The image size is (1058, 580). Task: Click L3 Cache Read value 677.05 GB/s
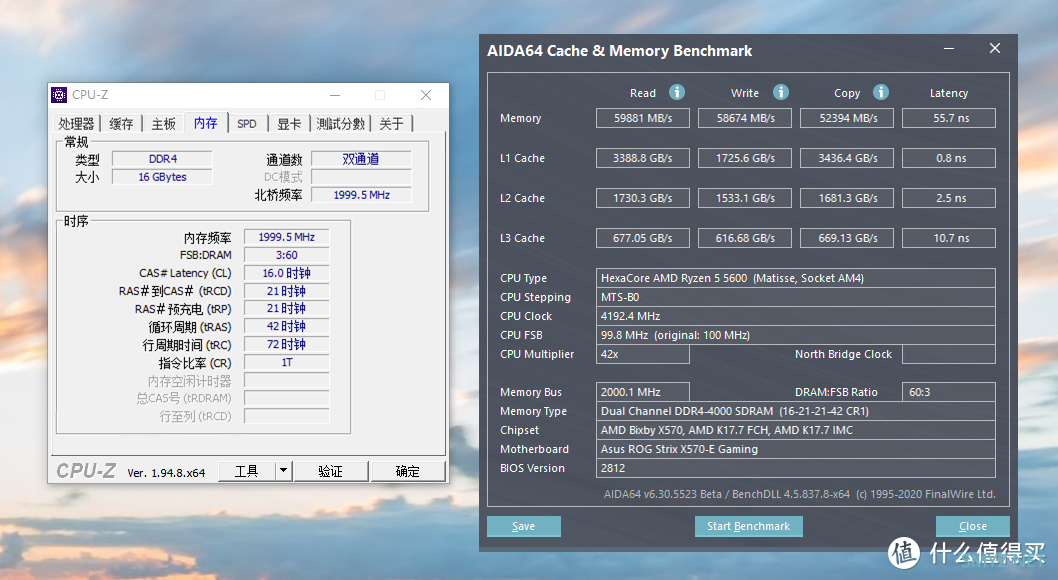point(643,238)
